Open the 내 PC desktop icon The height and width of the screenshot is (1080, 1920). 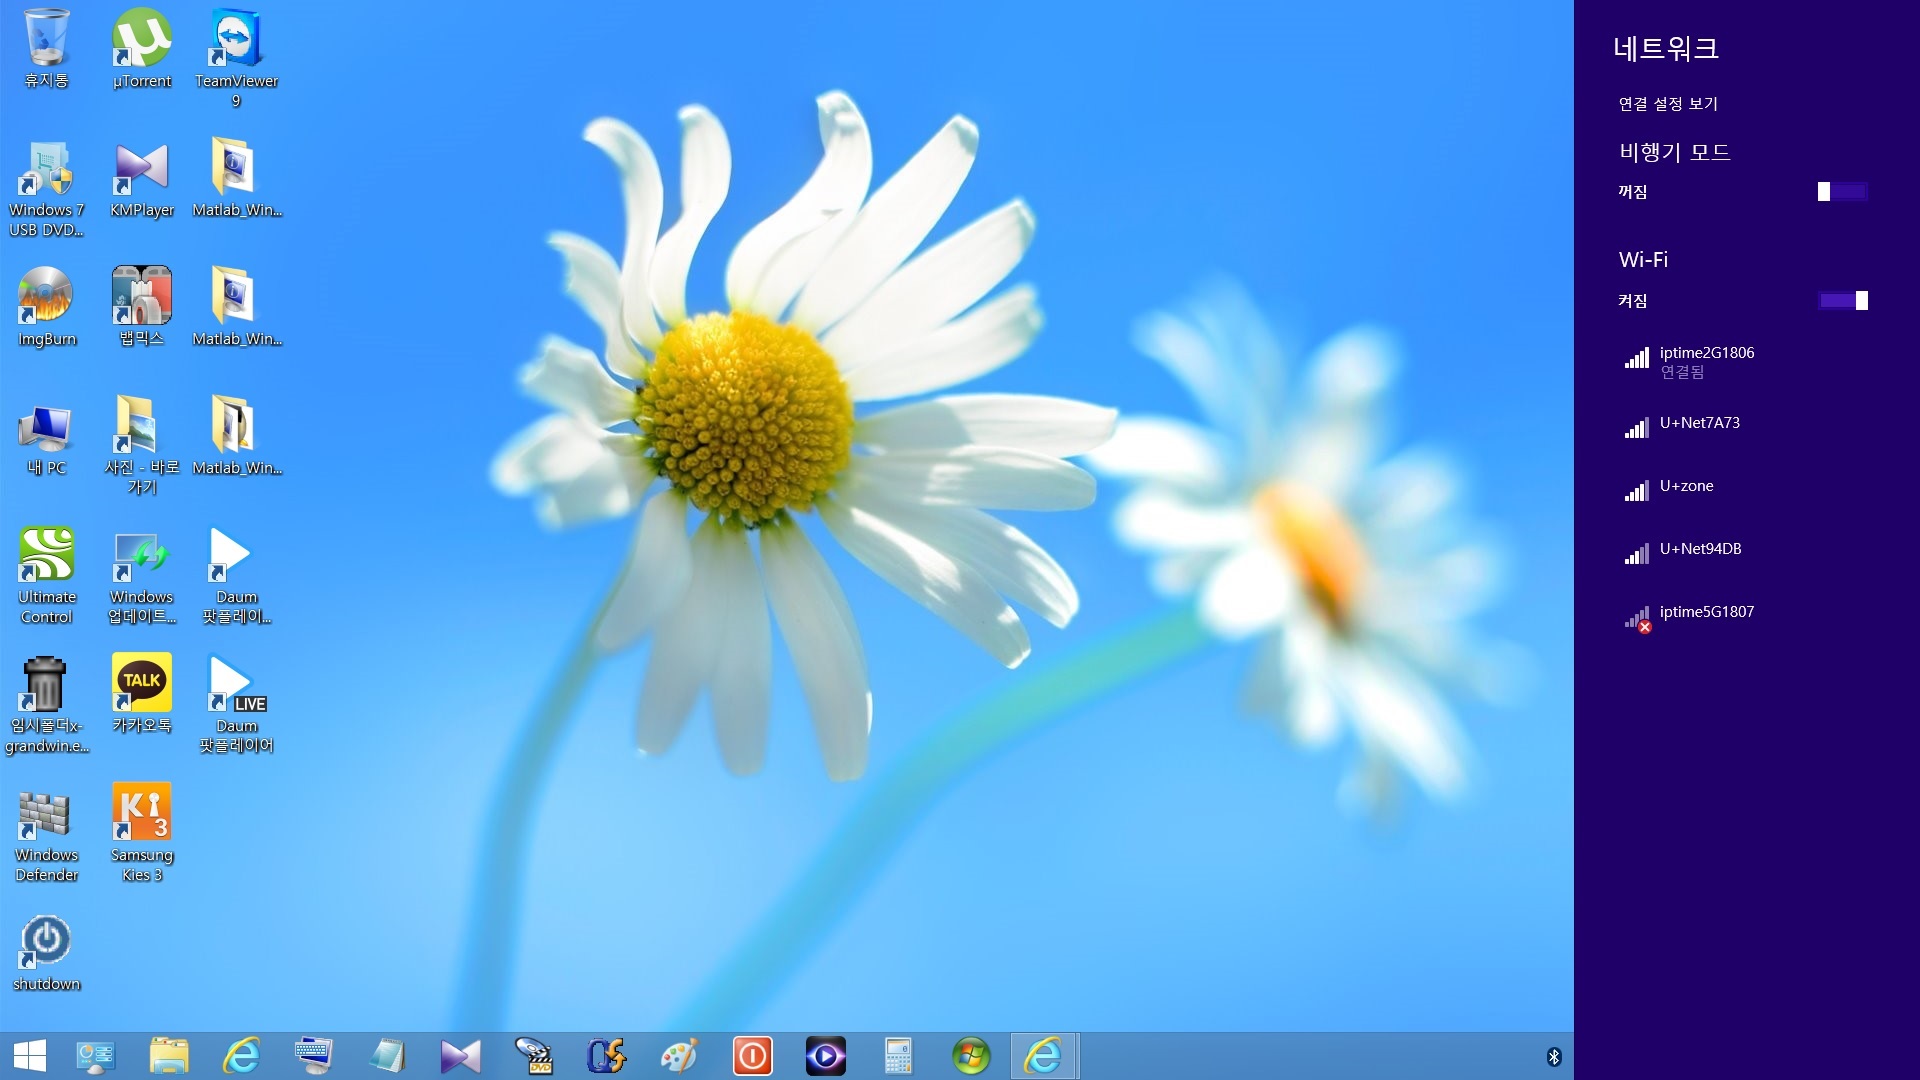[46, 437]
